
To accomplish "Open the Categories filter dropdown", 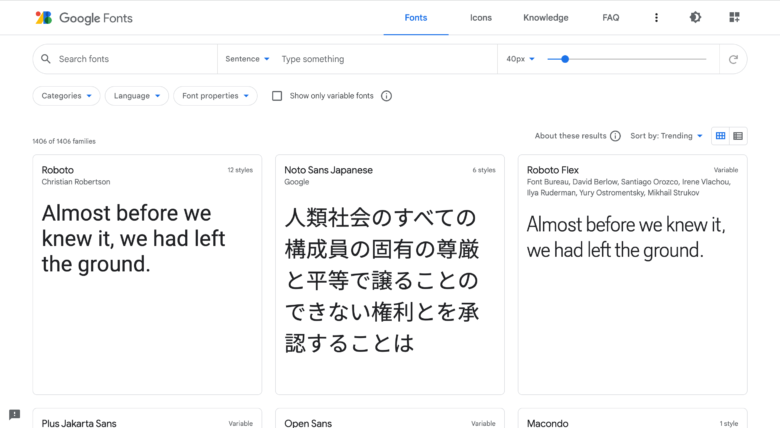I will pos(66,96).
